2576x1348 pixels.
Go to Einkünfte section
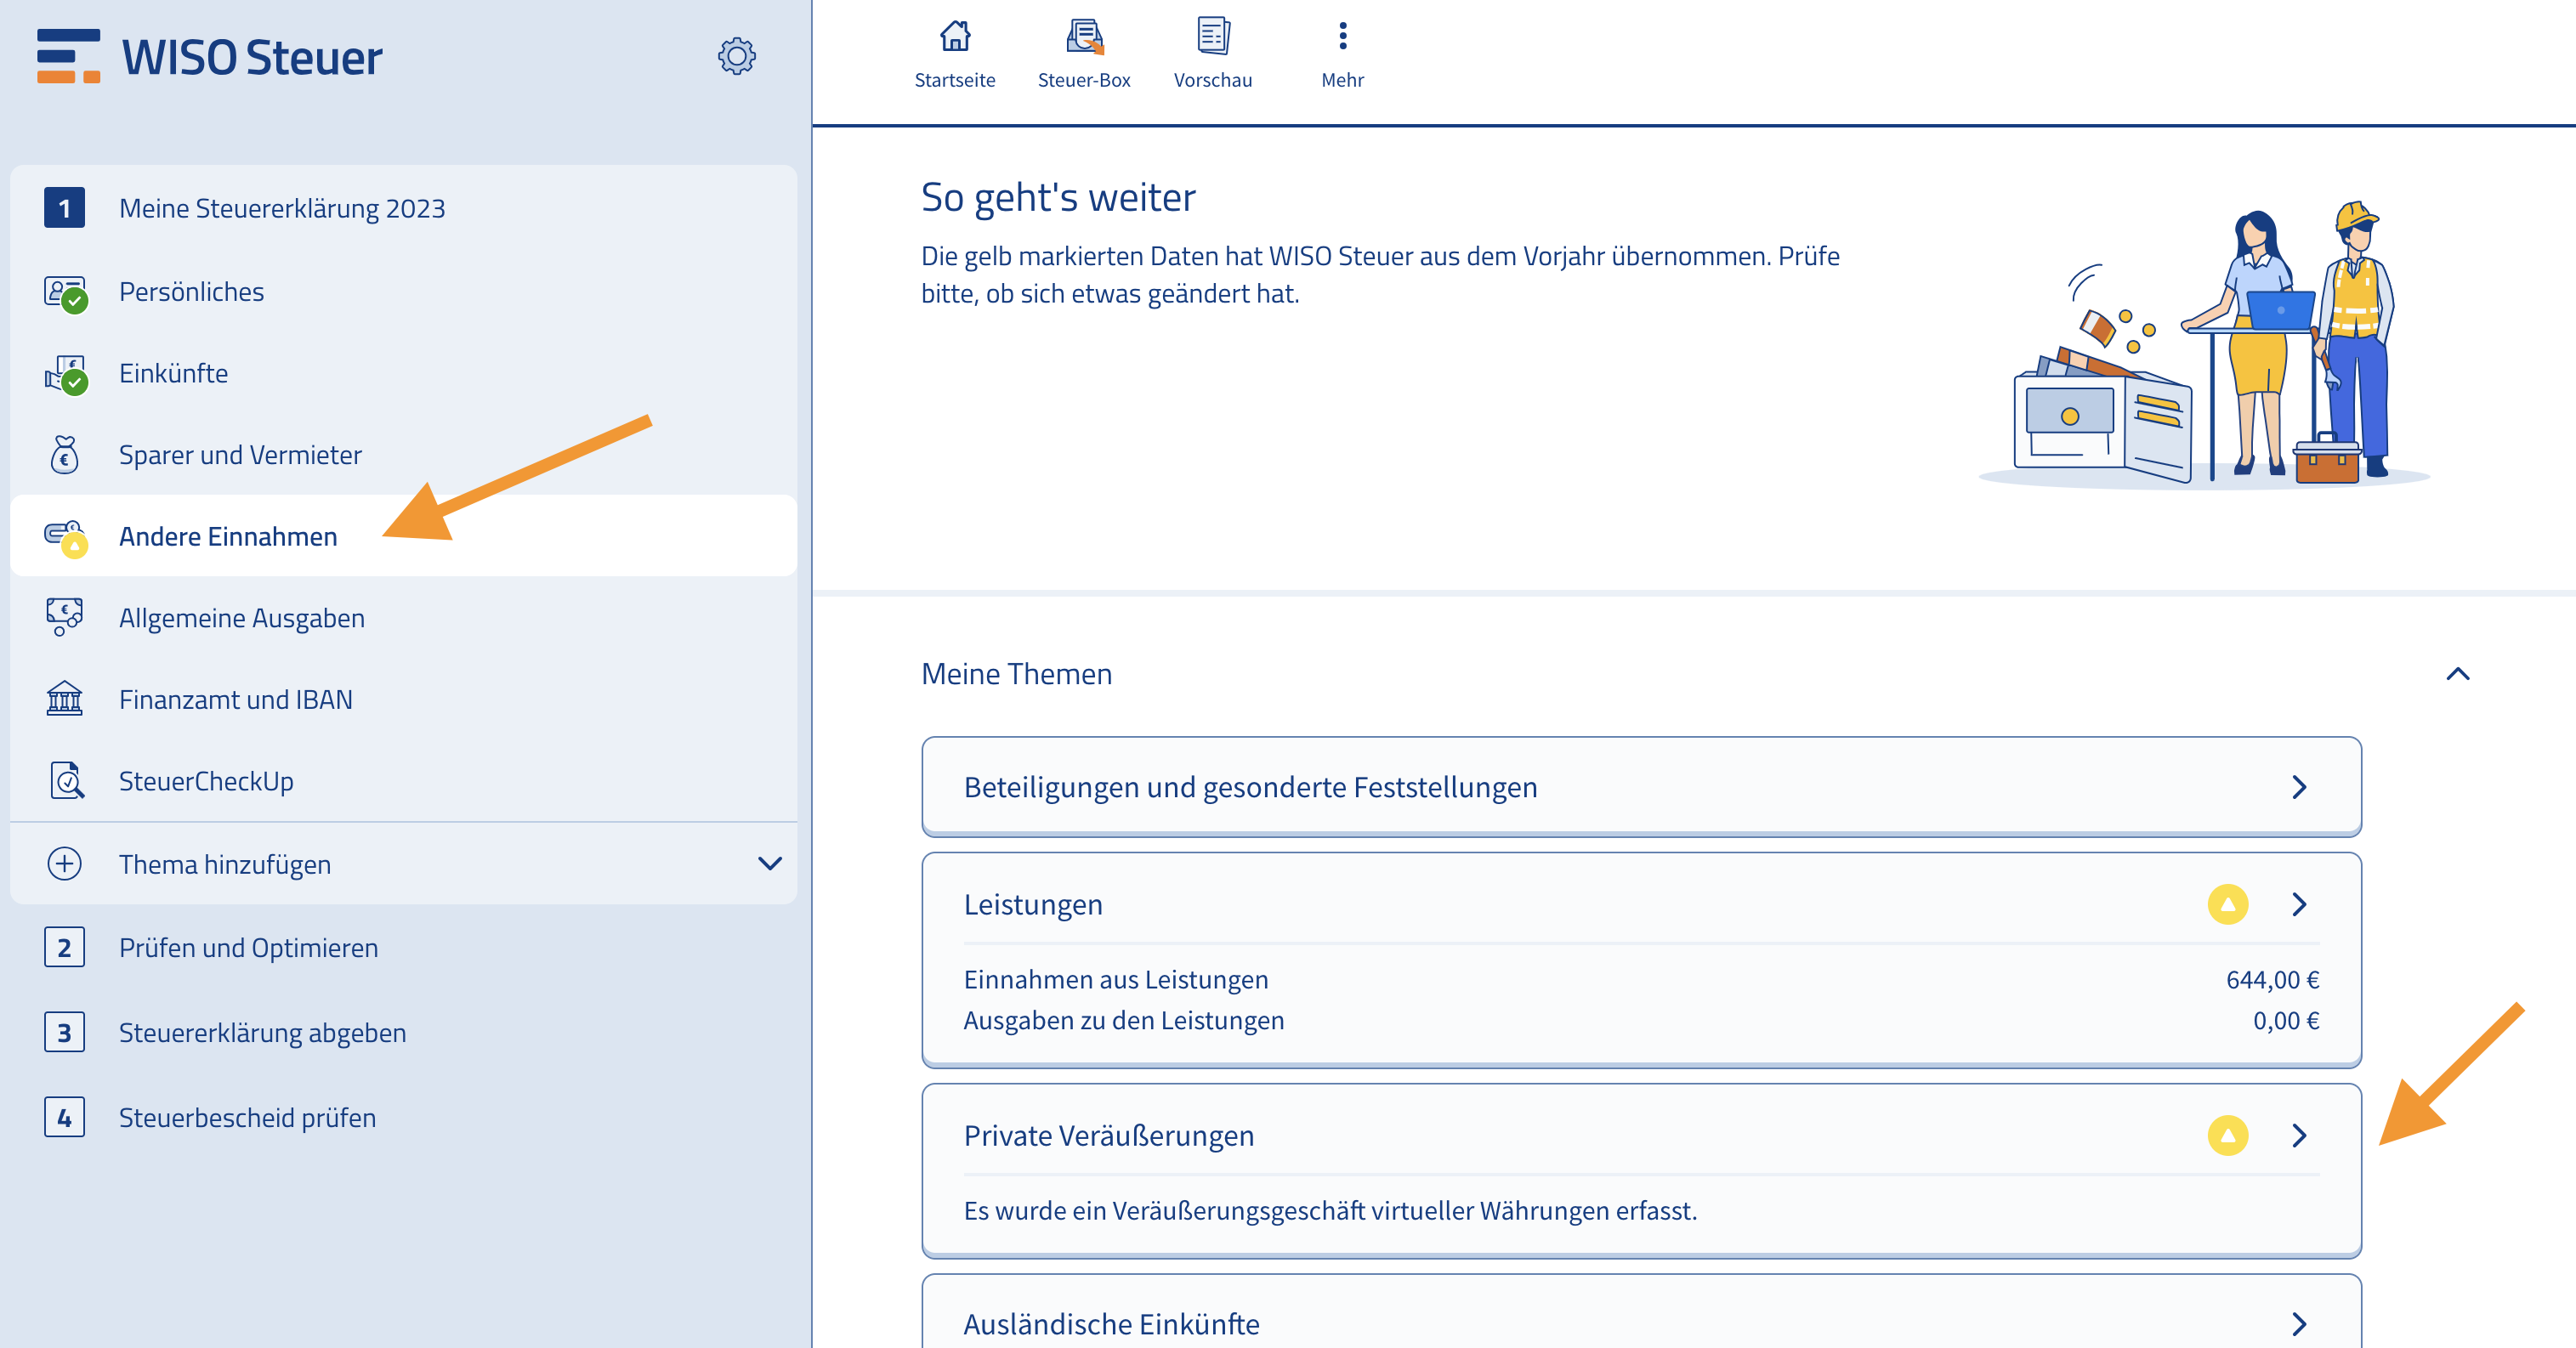pyautogui.click(x=404, y=373)
